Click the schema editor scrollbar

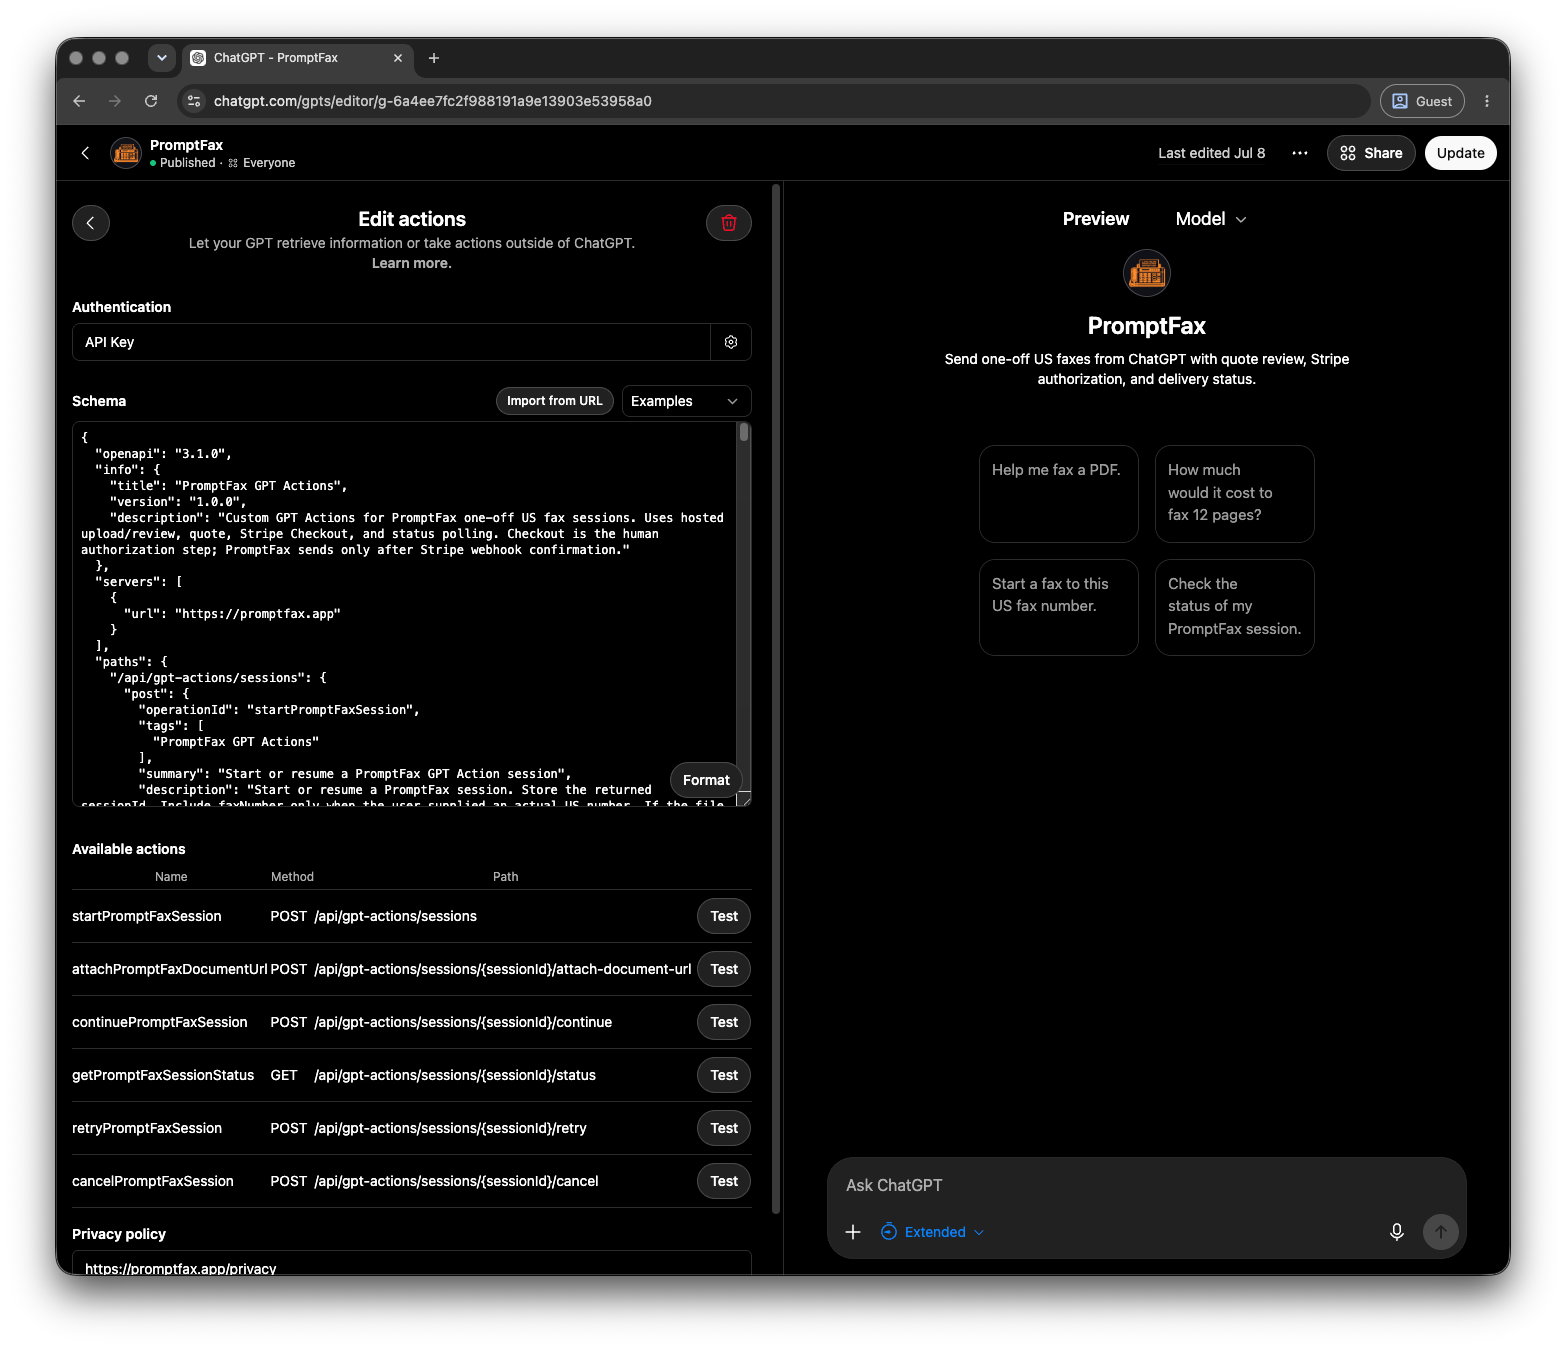coord(744,433)
